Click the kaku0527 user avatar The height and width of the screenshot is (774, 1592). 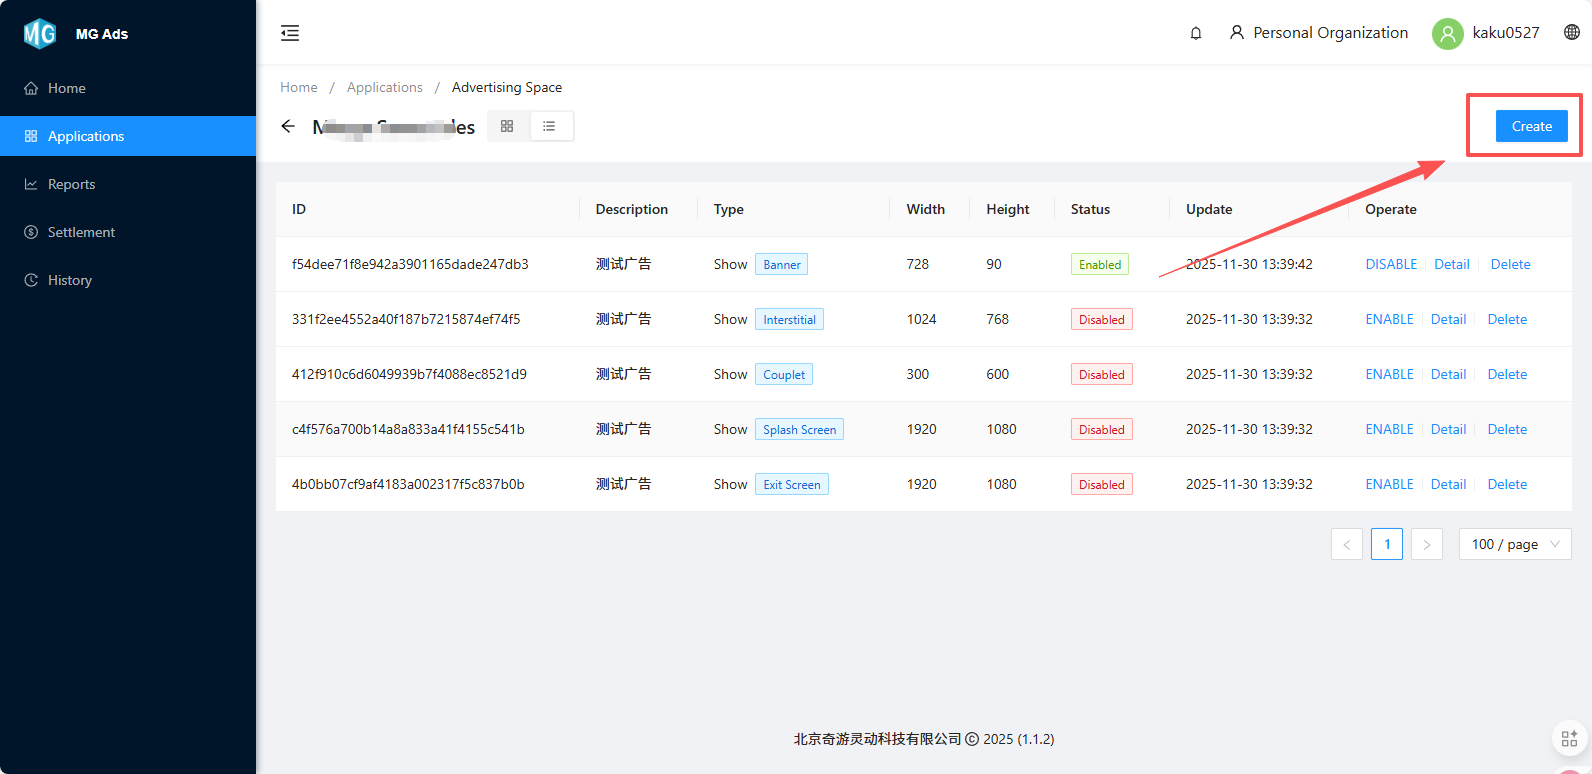[x=1447, y=33]
